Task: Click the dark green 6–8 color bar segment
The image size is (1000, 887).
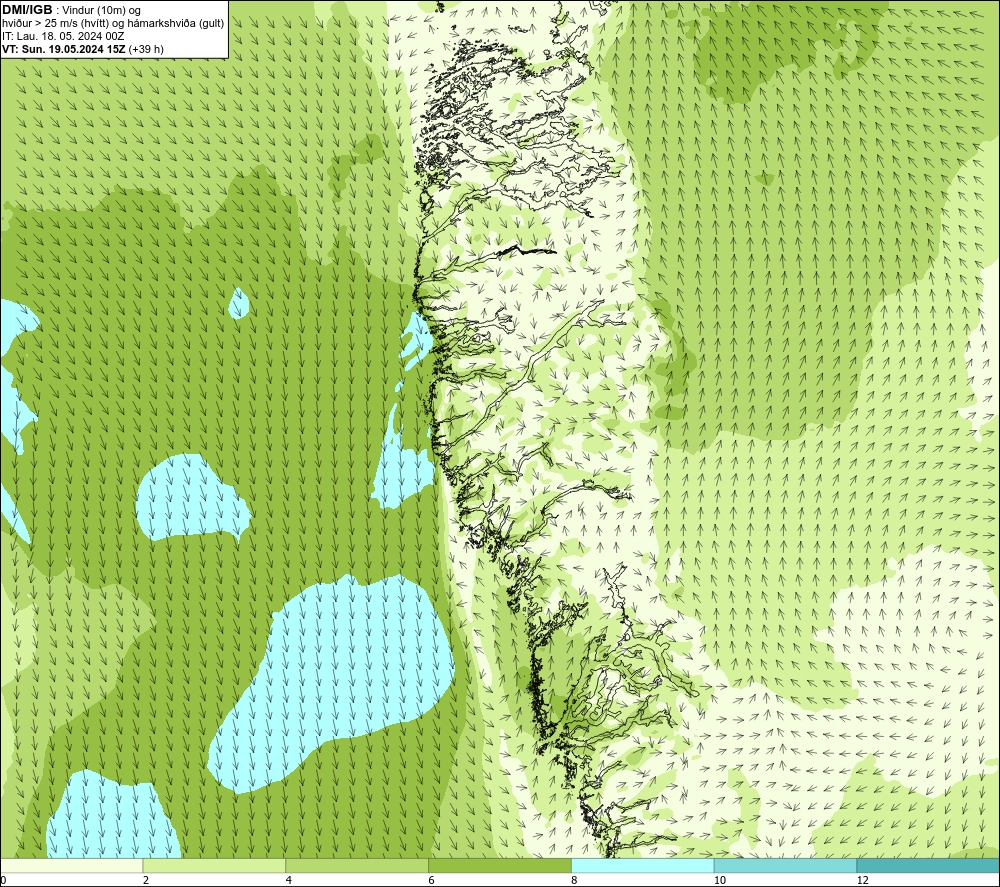Action: [500, 866]
